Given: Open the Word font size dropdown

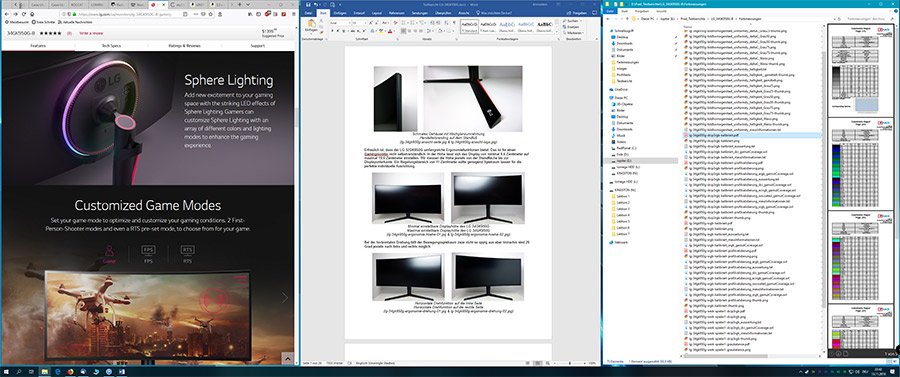Looking at the screenshot, I should pos(366,23).
